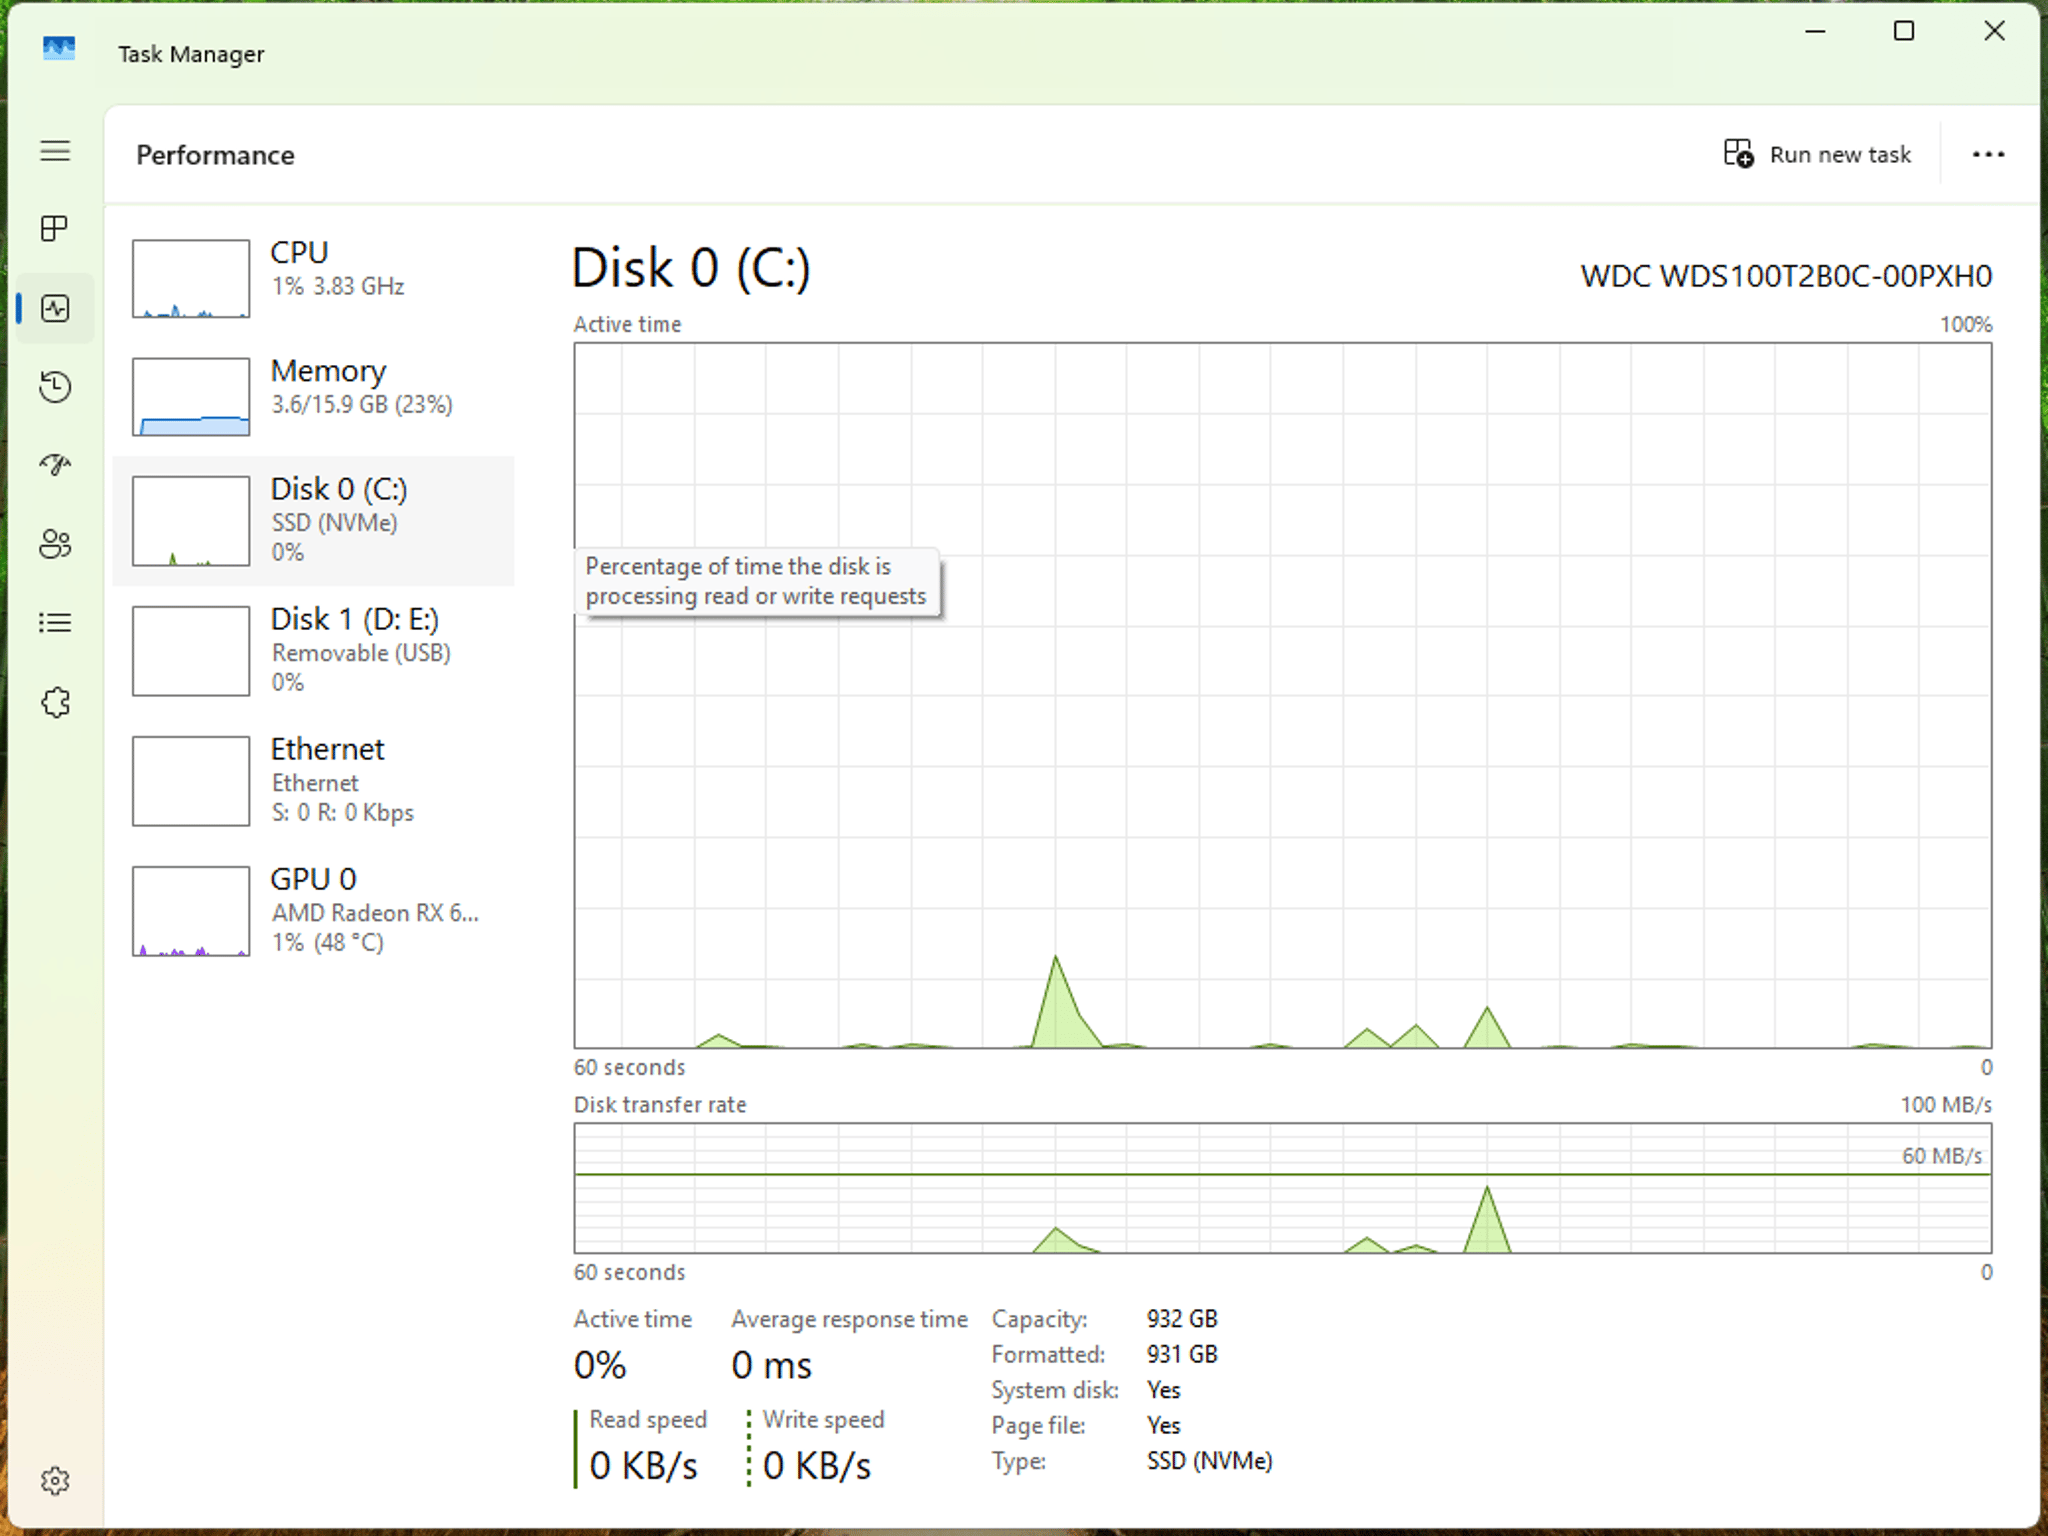
Task: Select the Disk 0 (C:) entry
Action: 314,521
